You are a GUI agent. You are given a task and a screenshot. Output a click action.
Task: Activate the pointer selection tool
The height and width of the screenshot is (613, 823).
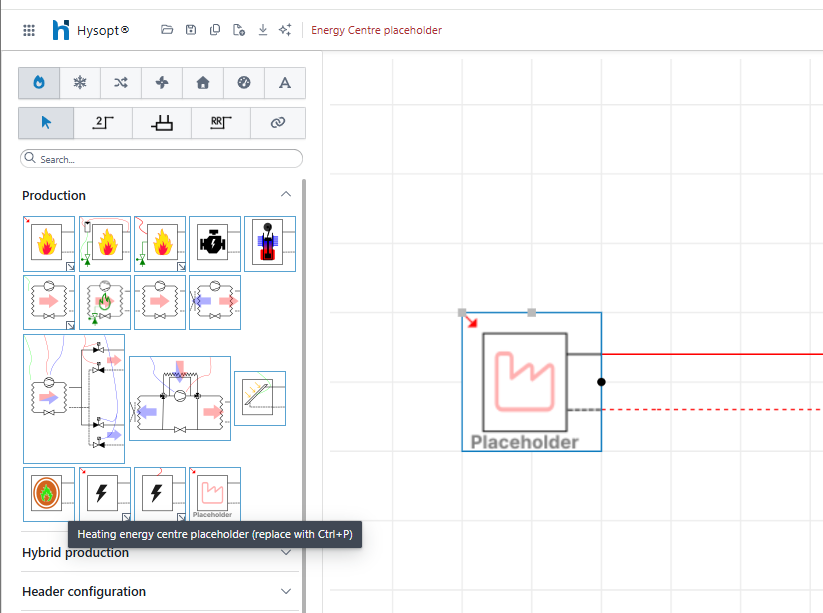[x=46, y=123]
